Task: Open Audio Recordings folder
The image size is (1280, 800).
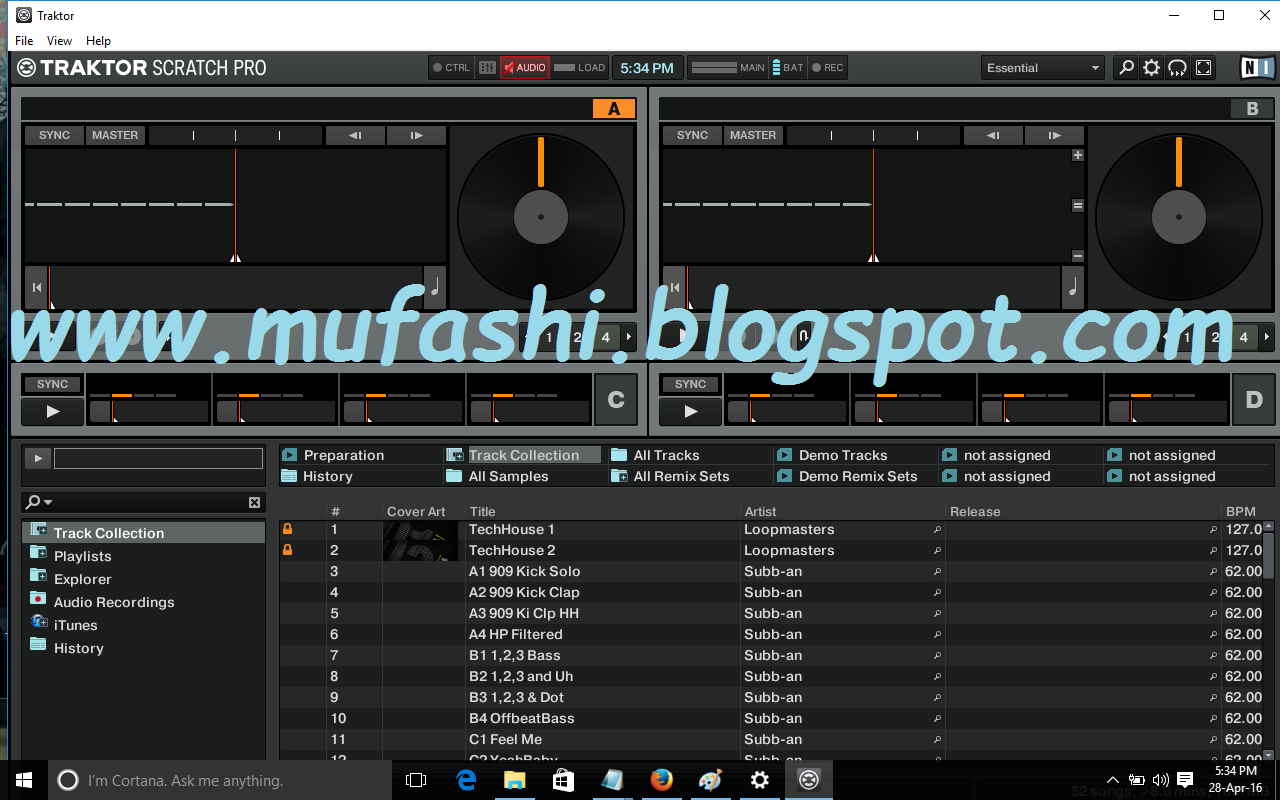Action: [113, 602]
